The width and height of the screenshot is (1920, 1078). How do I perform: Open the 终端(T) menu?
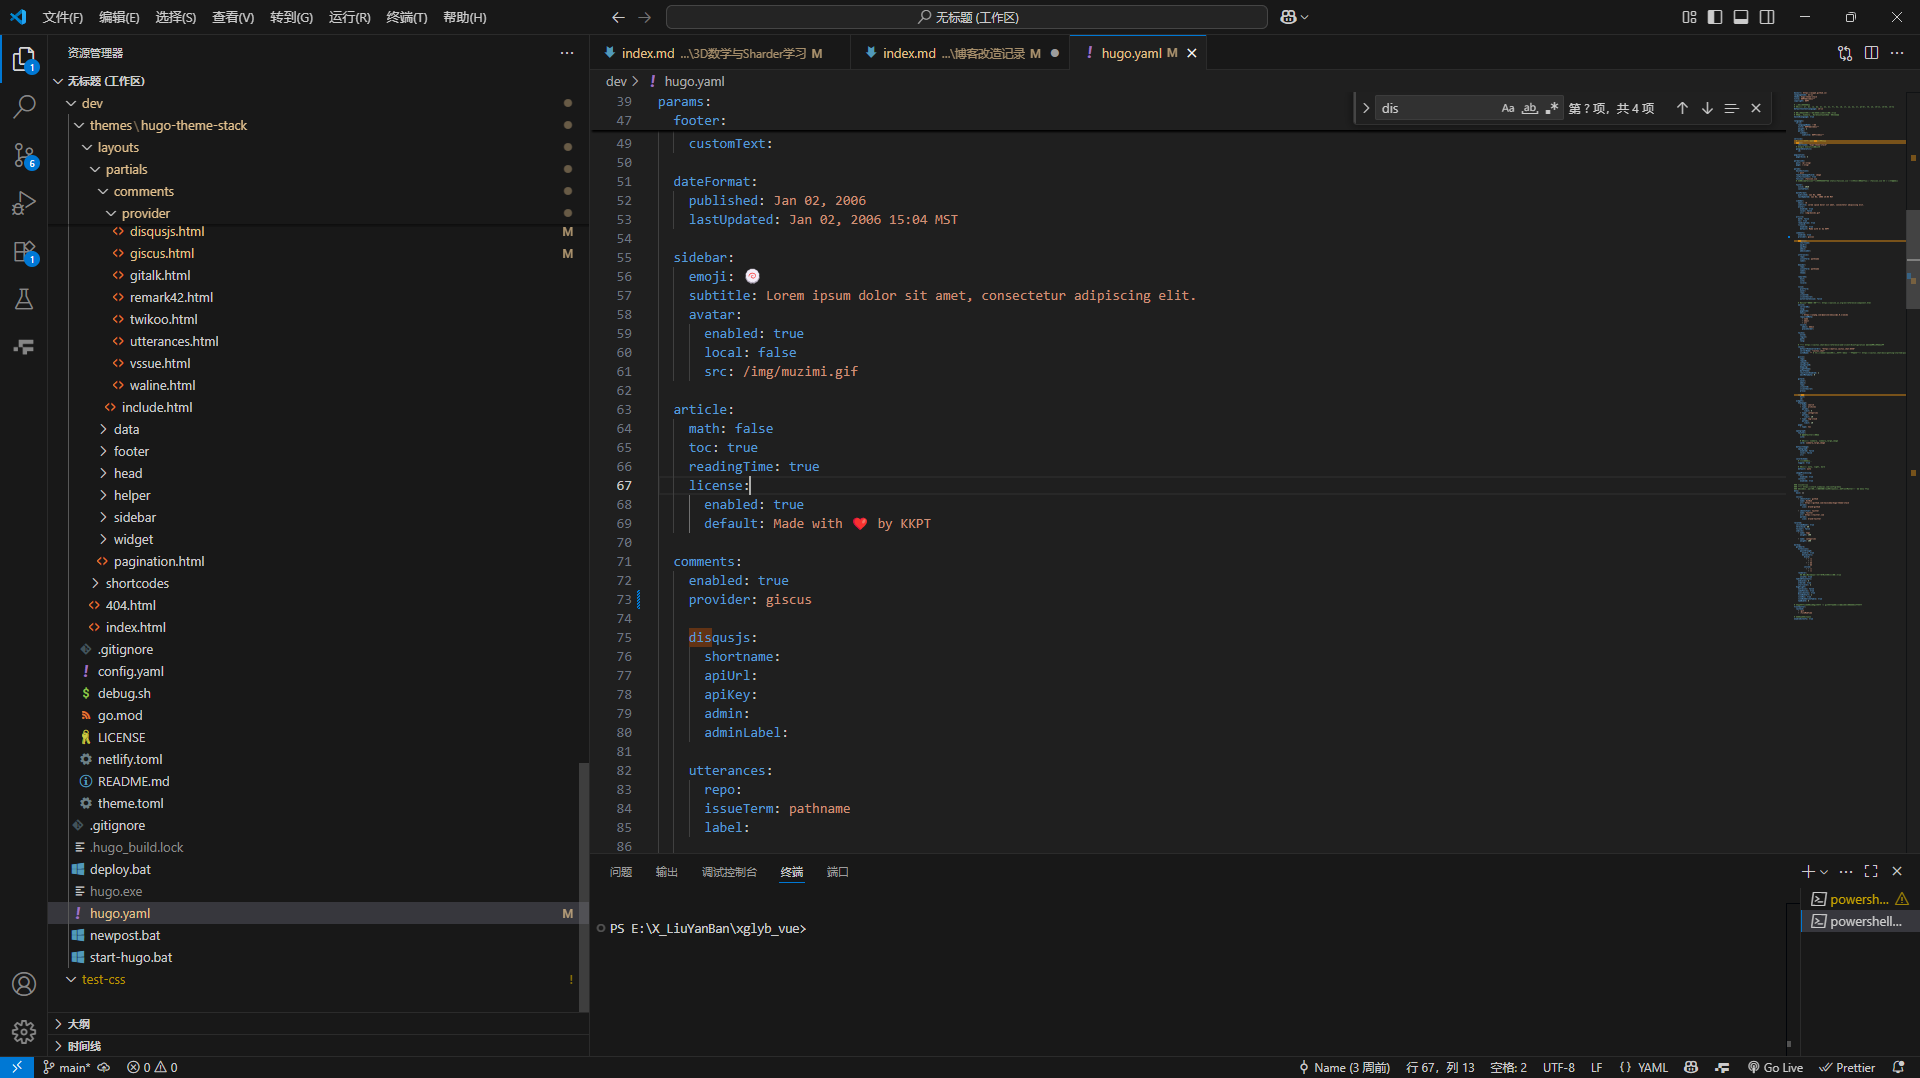coord(406,17)
